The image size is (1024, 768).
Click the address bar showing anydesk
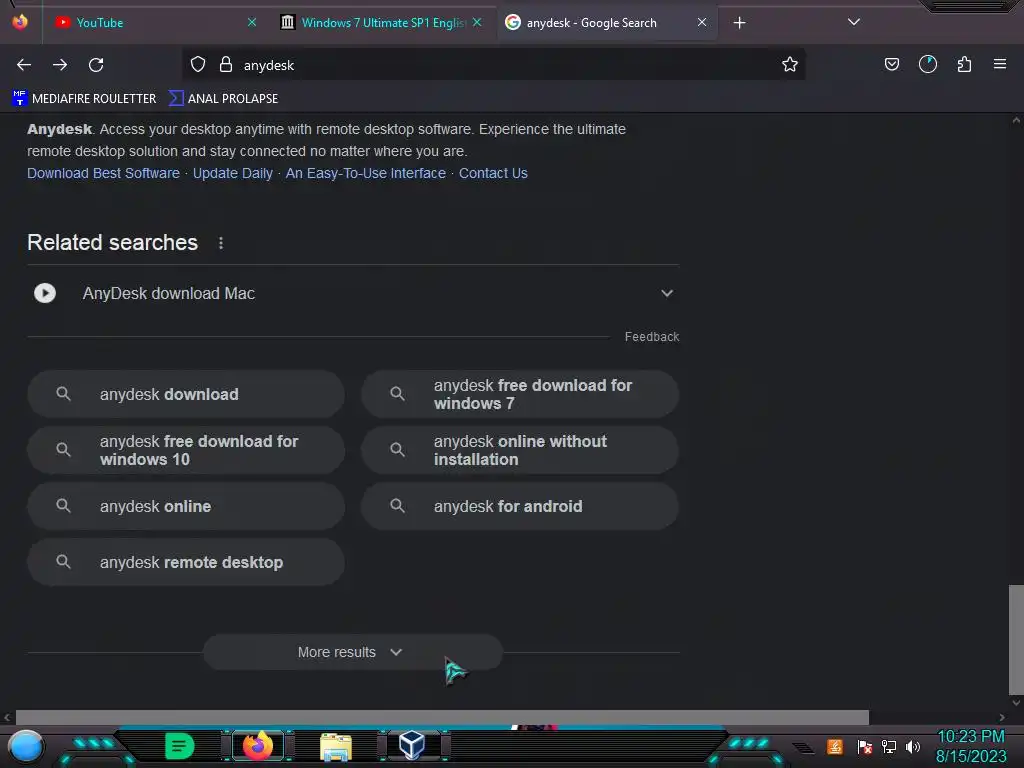[493, 64]
